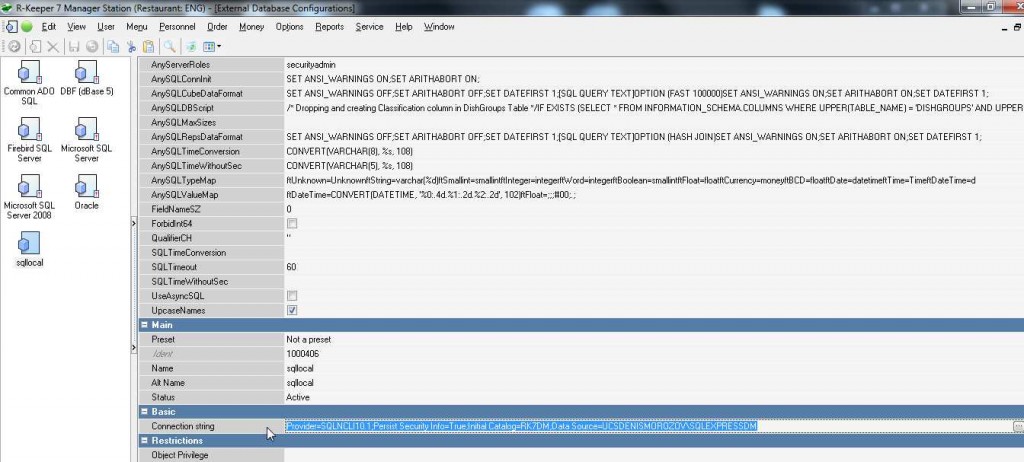Collapse the Main property section
This screenshot has width=1024, height=462.
tap(144, 325)
